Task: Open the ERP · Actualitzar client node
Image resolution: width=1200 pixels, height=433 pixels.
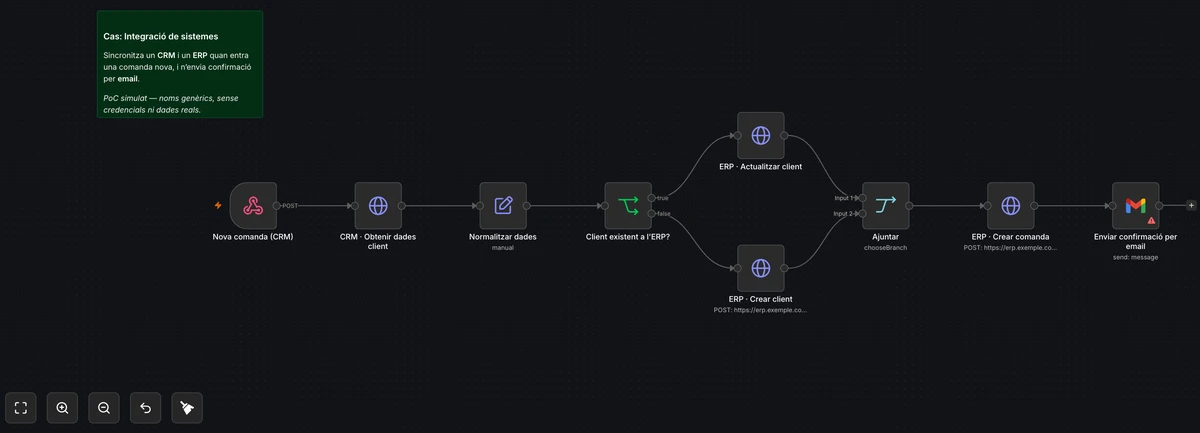Action: pyautogui.click(x=760, y=135)
